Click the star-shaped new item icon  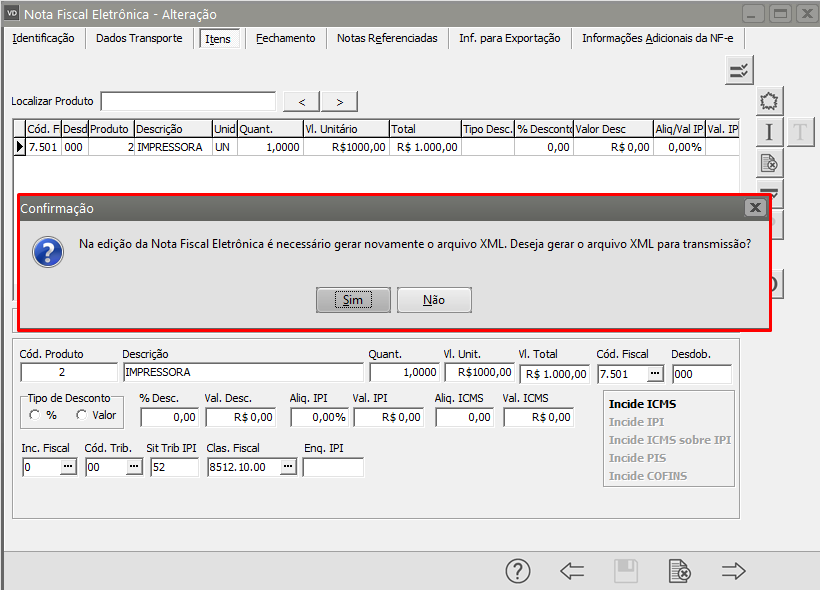click(768, 101)
